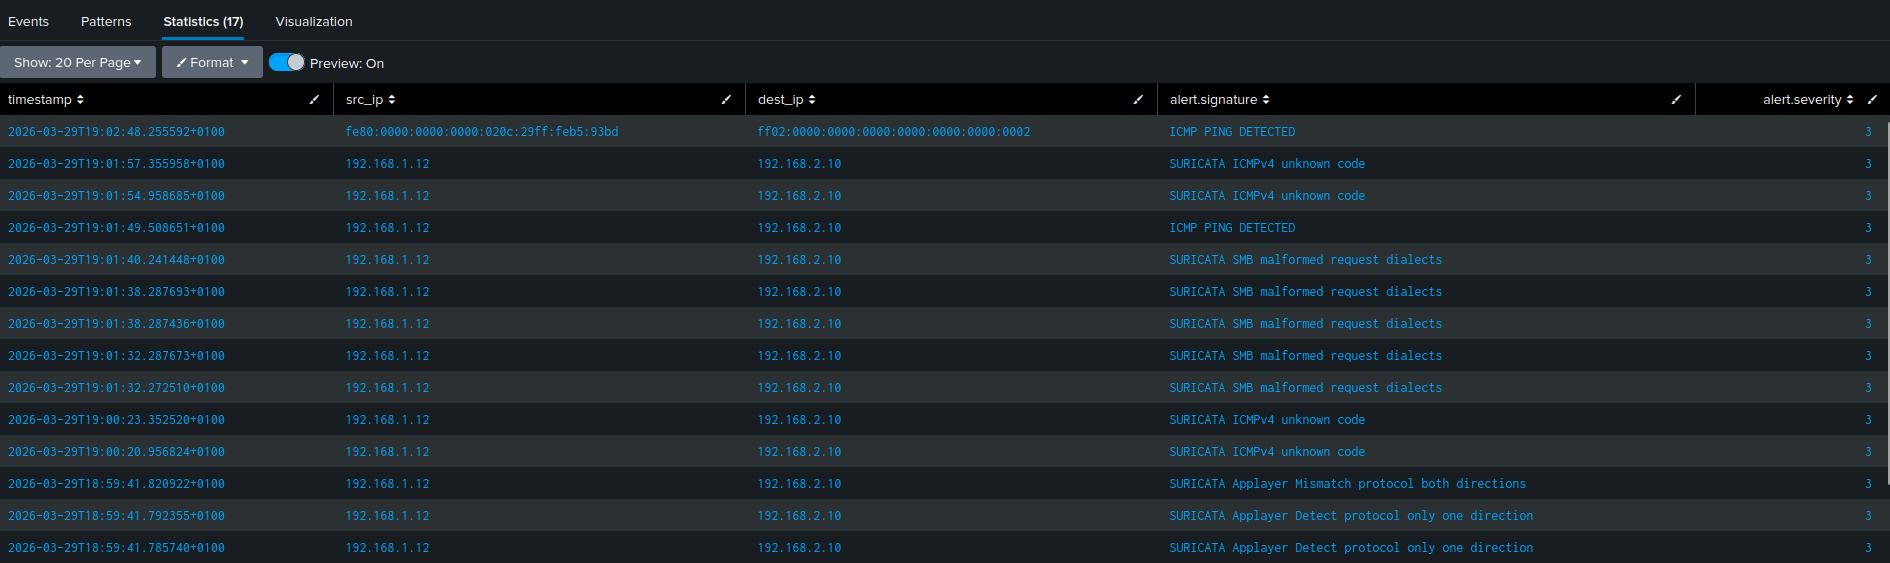This screenshot has height=563, width=1890.
Task: Select the Statistics (17) tab
Action: tap(203, 21)
